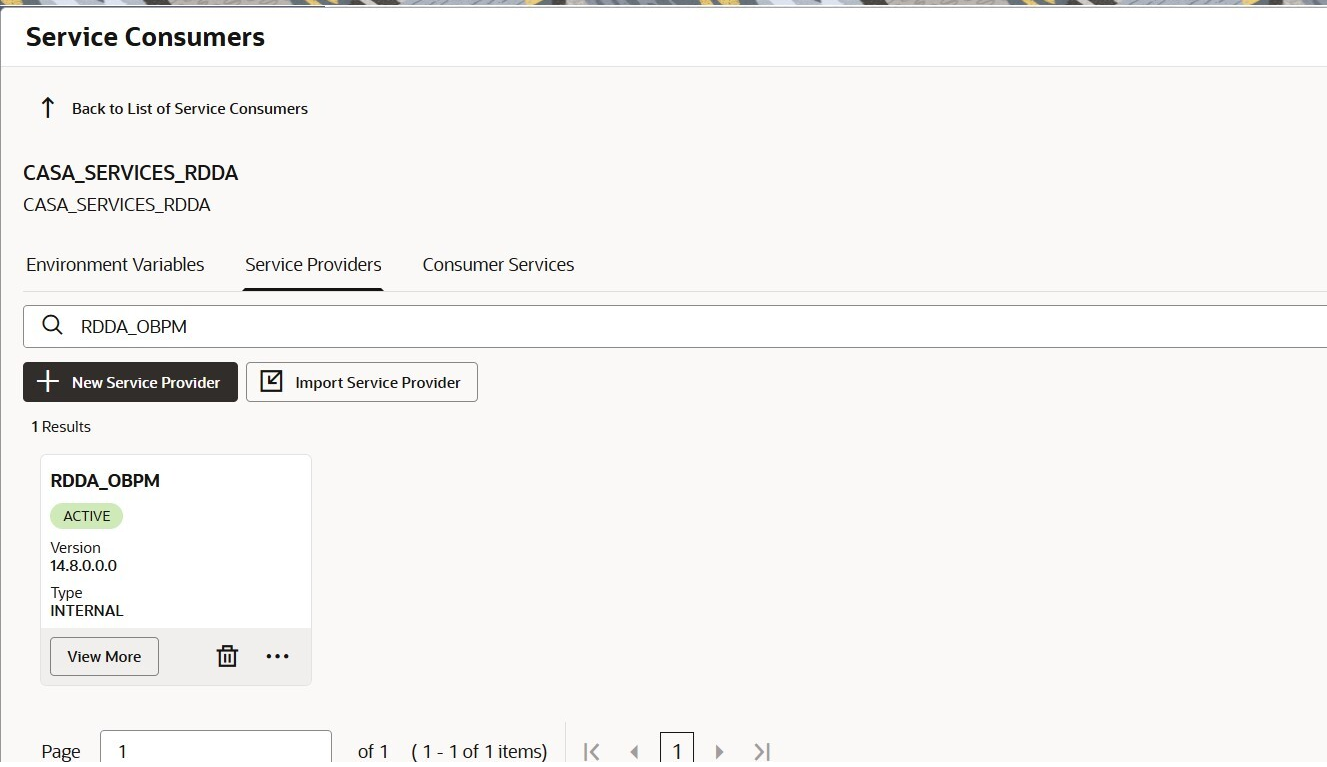Click View More on RDDA_OBPM card
This screenshot has width=1327, height=767.
(104, 656)
